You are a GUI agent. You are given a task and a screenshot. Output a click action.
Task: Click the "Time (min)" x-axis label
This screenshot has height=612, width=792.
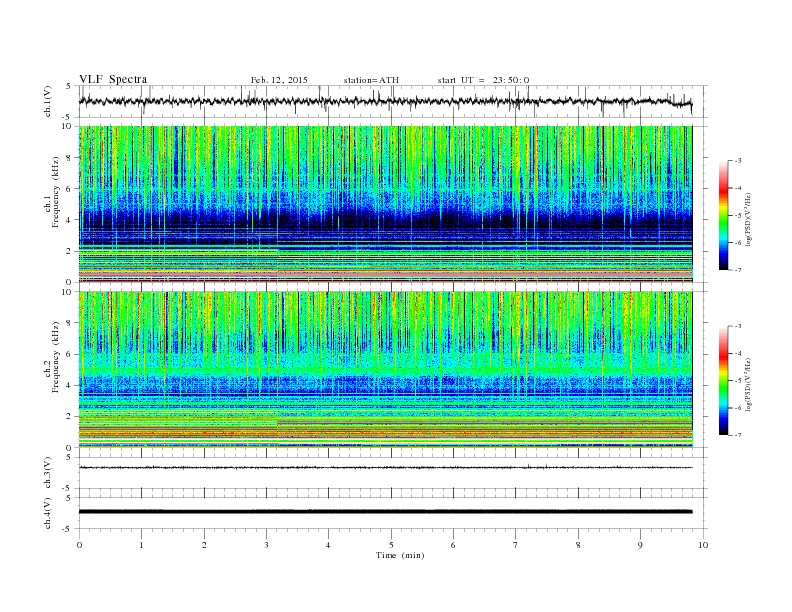400,555
